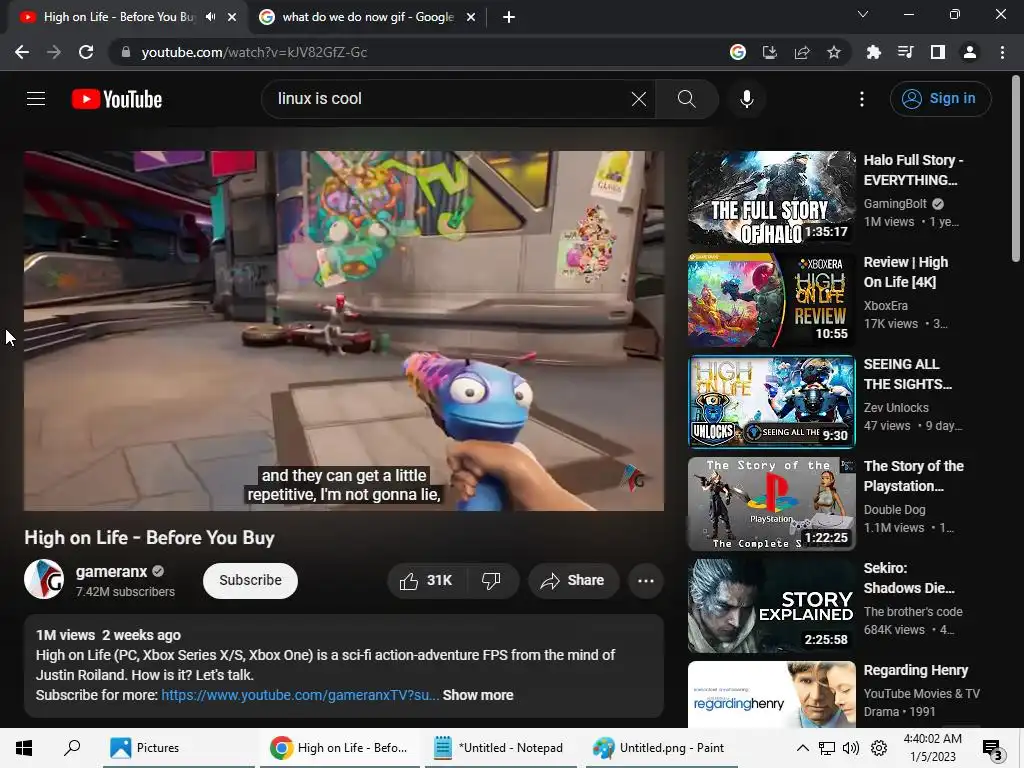Open 'Review | High On Life [4K]' title
The height and width of the screenshot is (768, 1024).
click(x=906, y=272)
